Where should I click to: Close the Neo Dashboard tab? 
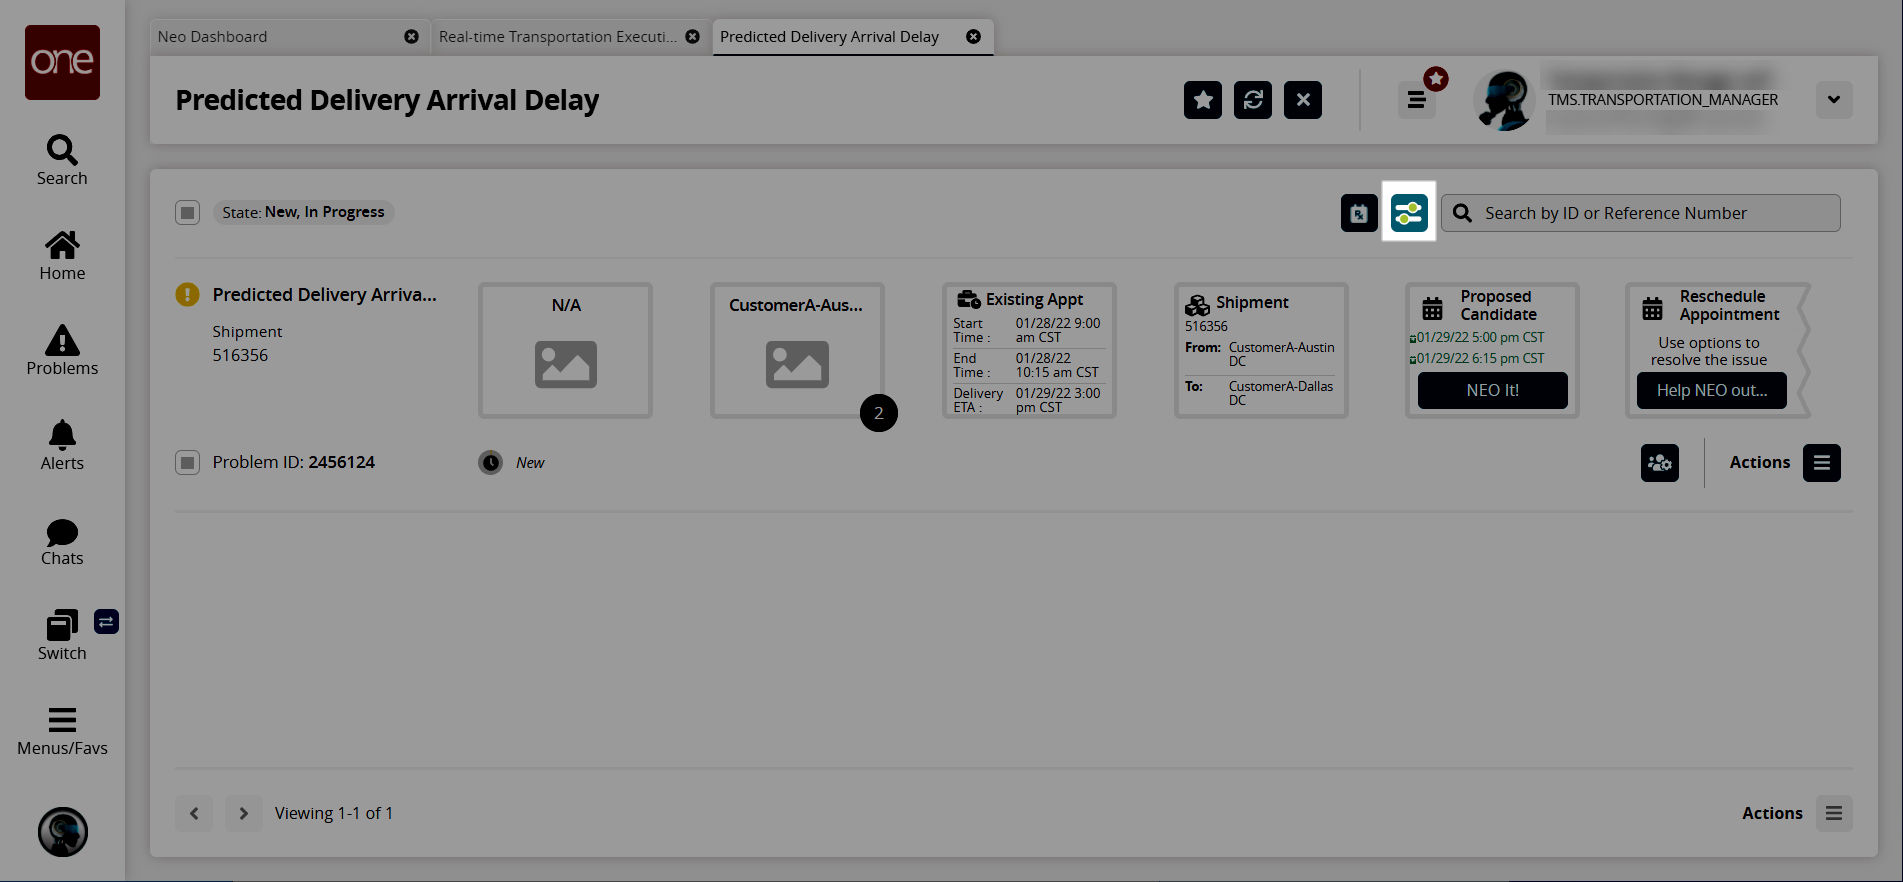411,37
